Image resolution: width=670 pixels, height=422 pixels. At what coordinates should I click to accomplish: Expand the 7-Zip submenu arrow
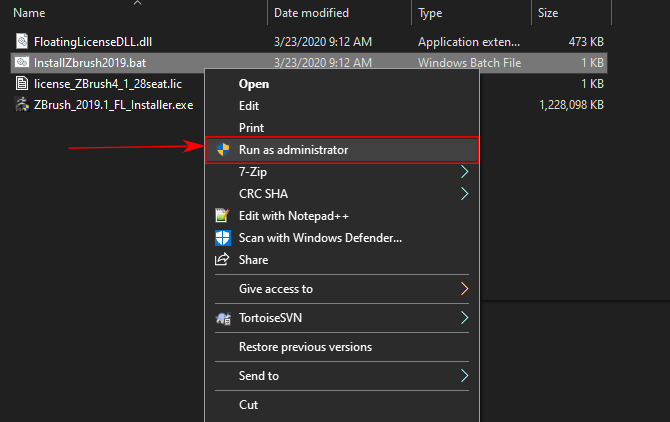464,172
